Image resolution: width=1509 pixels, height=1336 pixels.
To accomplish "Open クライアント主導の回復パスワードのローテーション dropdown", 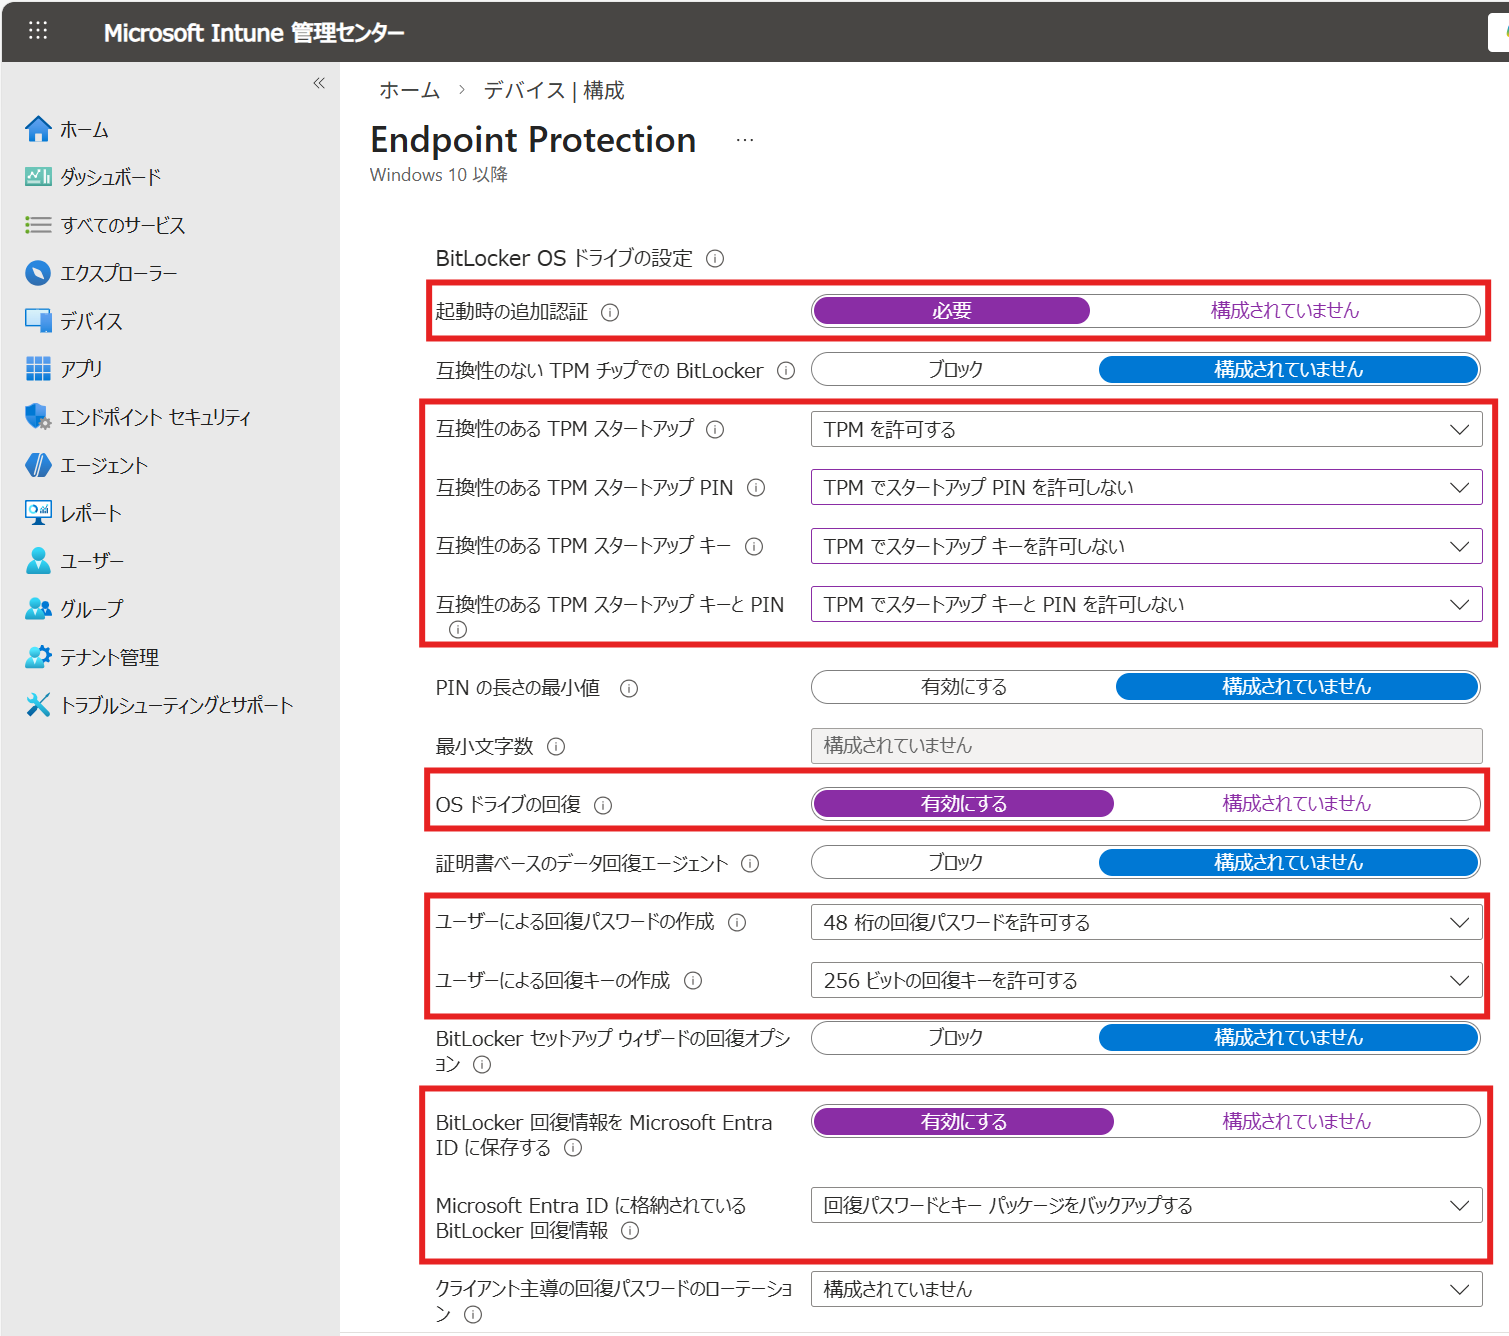I will click(1146, 1290).
